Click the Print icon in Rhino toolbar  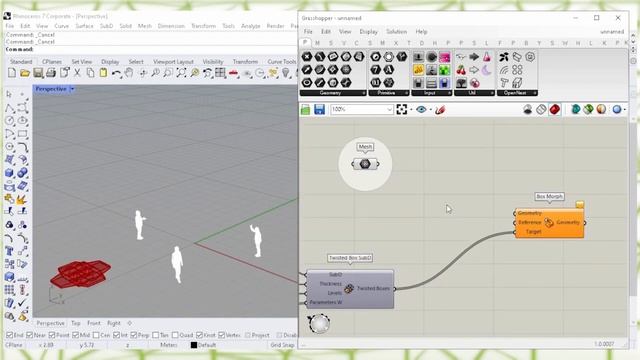51,73
